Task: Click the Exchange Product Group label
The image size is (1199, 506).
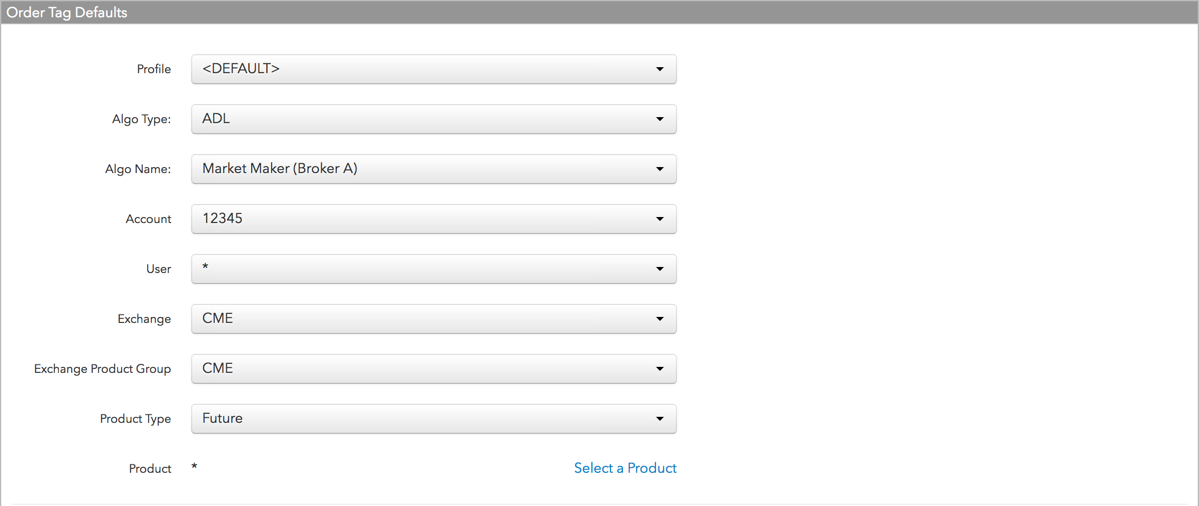Action: (102, 369)
